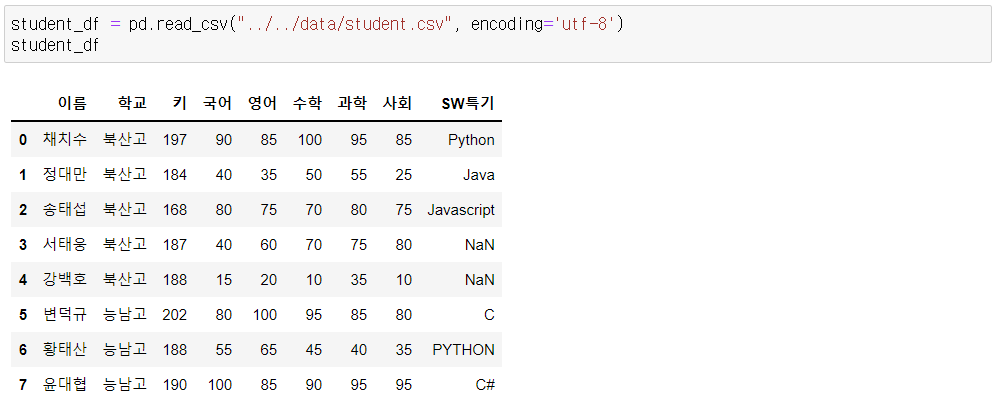Click the C# value in 윤대협's row
The image size is (1005, 415).
pos(485,384)
